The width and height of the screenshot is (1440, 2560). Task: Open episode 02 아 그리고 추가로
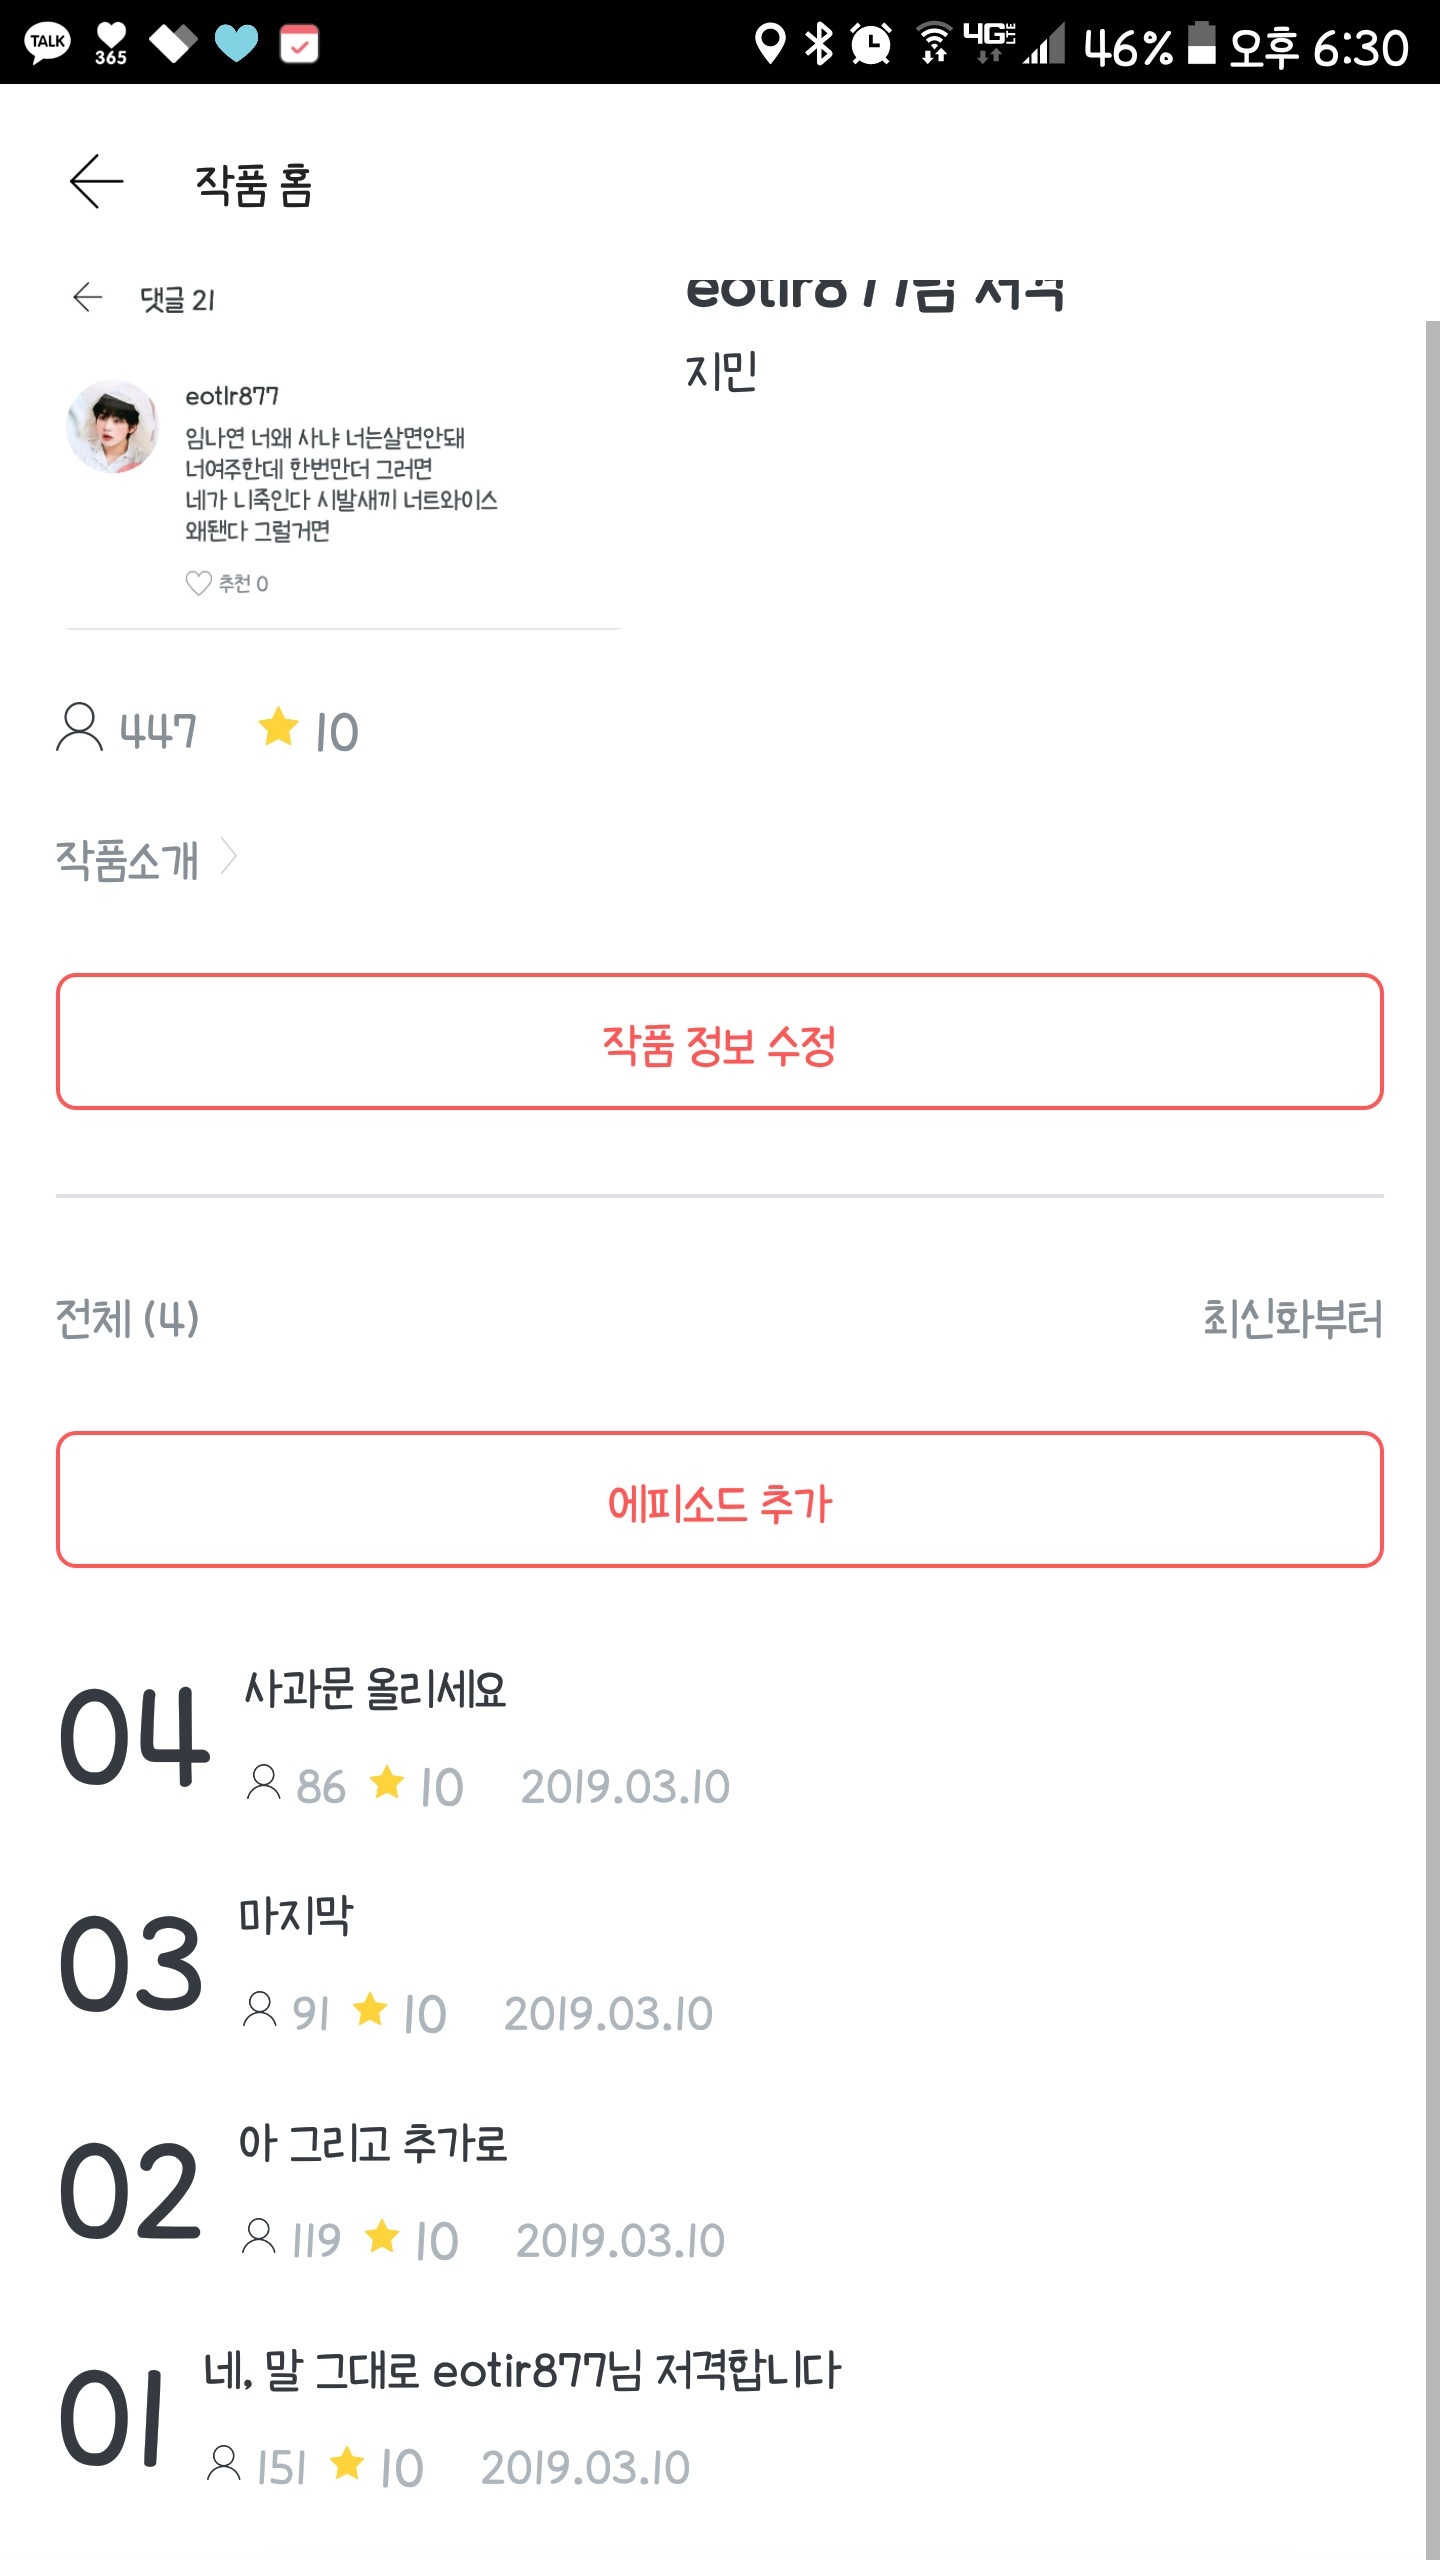373,2144
